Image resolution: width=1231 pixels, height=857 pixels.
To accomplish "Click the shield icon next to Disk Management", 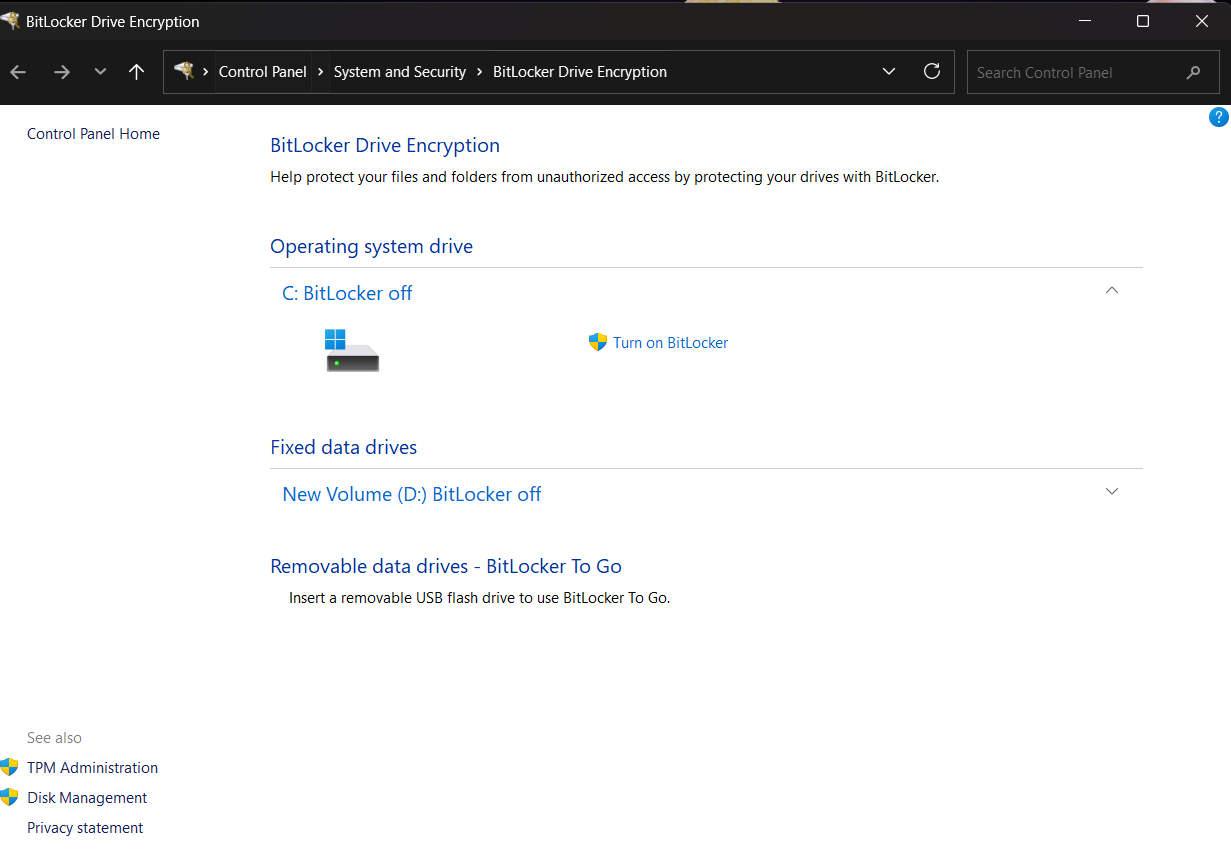I will (11, 797).
